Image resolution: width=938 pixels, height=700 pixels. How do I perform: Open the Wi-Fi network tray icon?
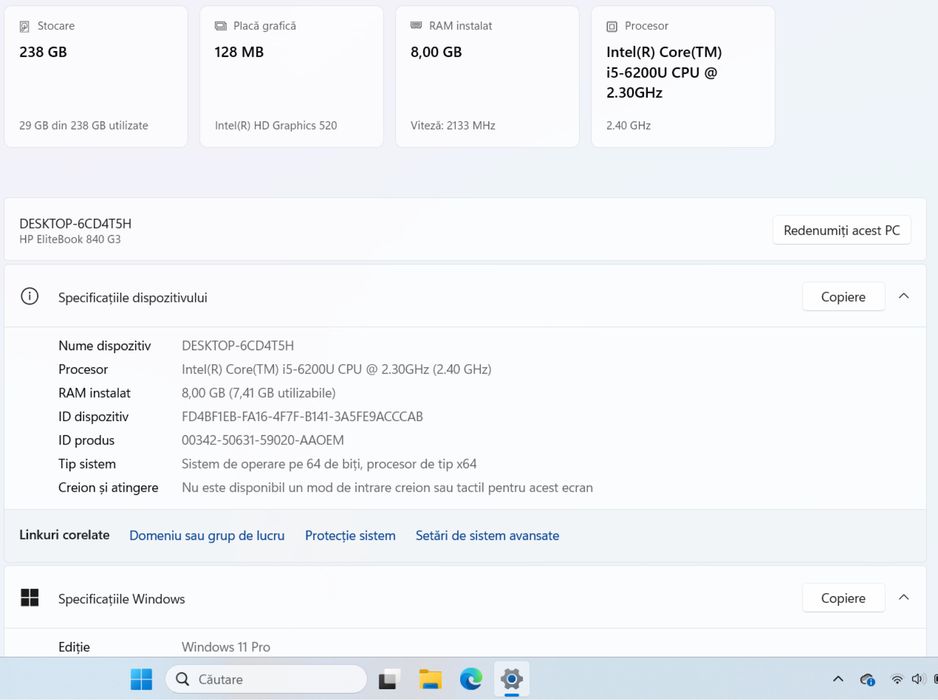(897, 679)
